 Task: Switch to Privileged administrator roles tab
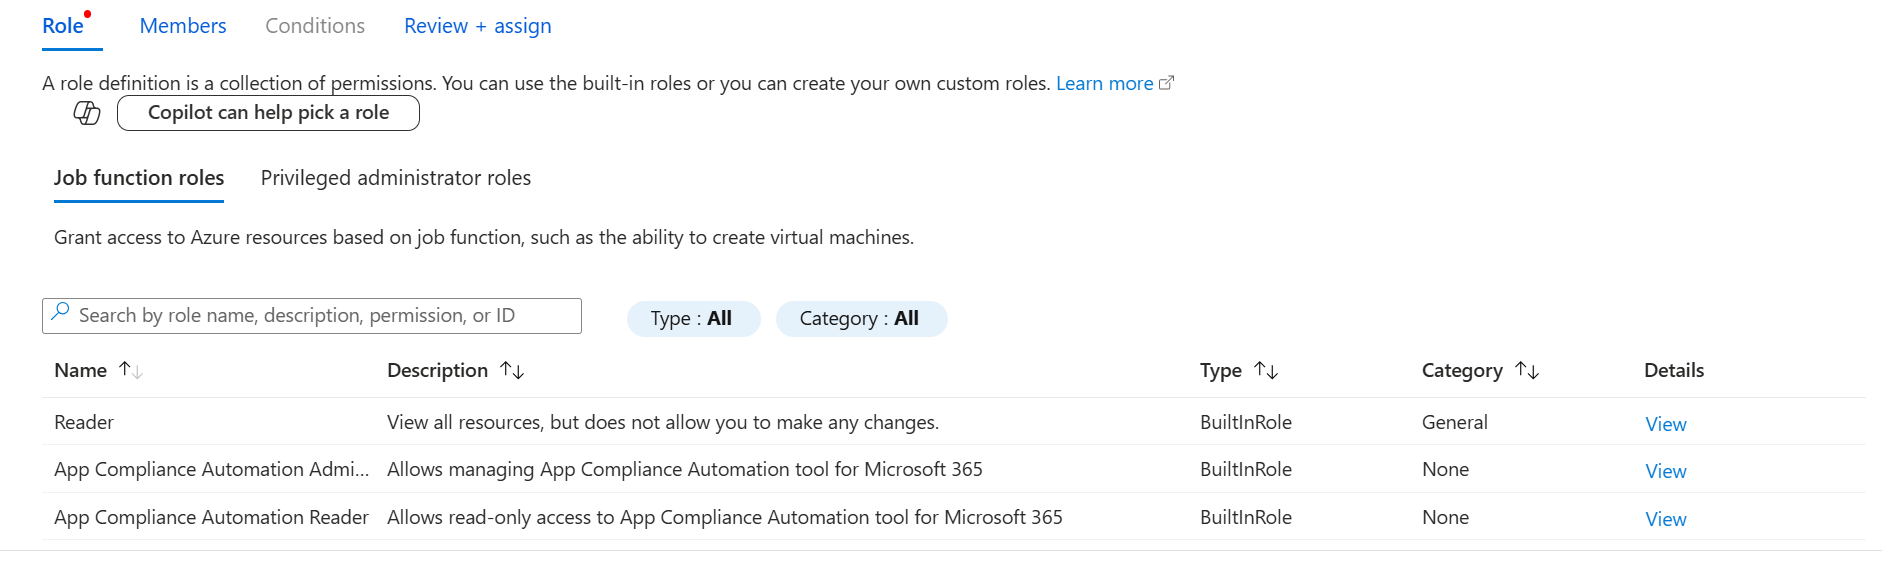[396, 178]
